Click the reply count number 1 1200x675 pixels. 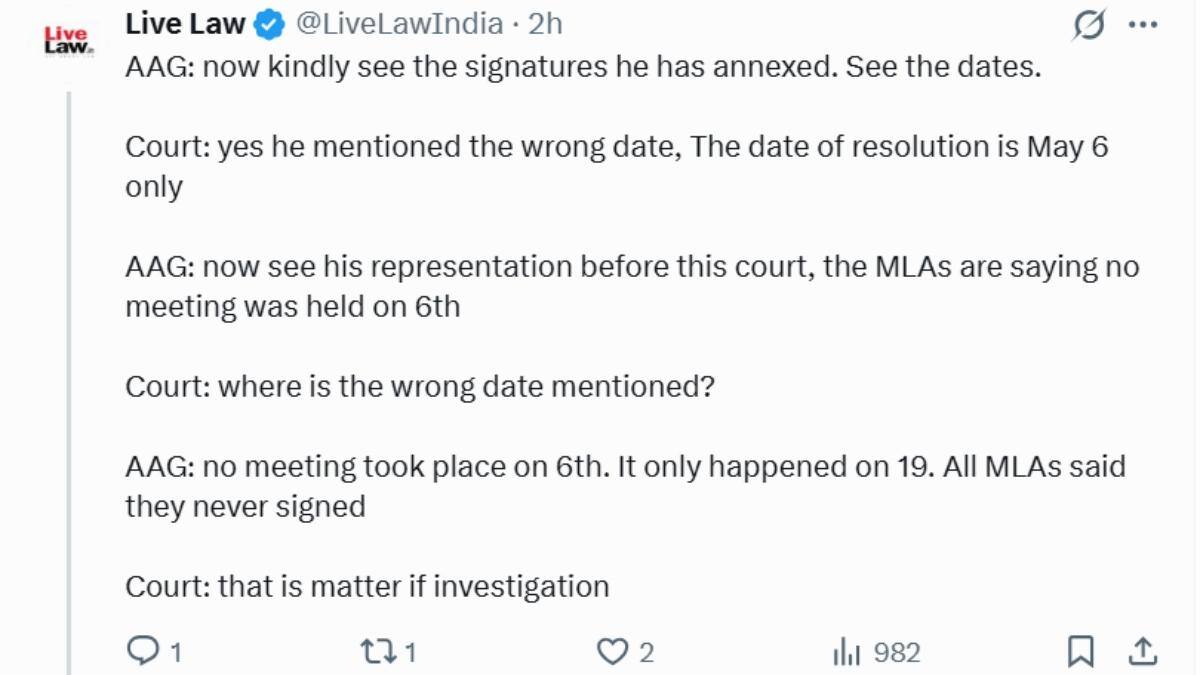pyautogui.click(x=176, y=653)
